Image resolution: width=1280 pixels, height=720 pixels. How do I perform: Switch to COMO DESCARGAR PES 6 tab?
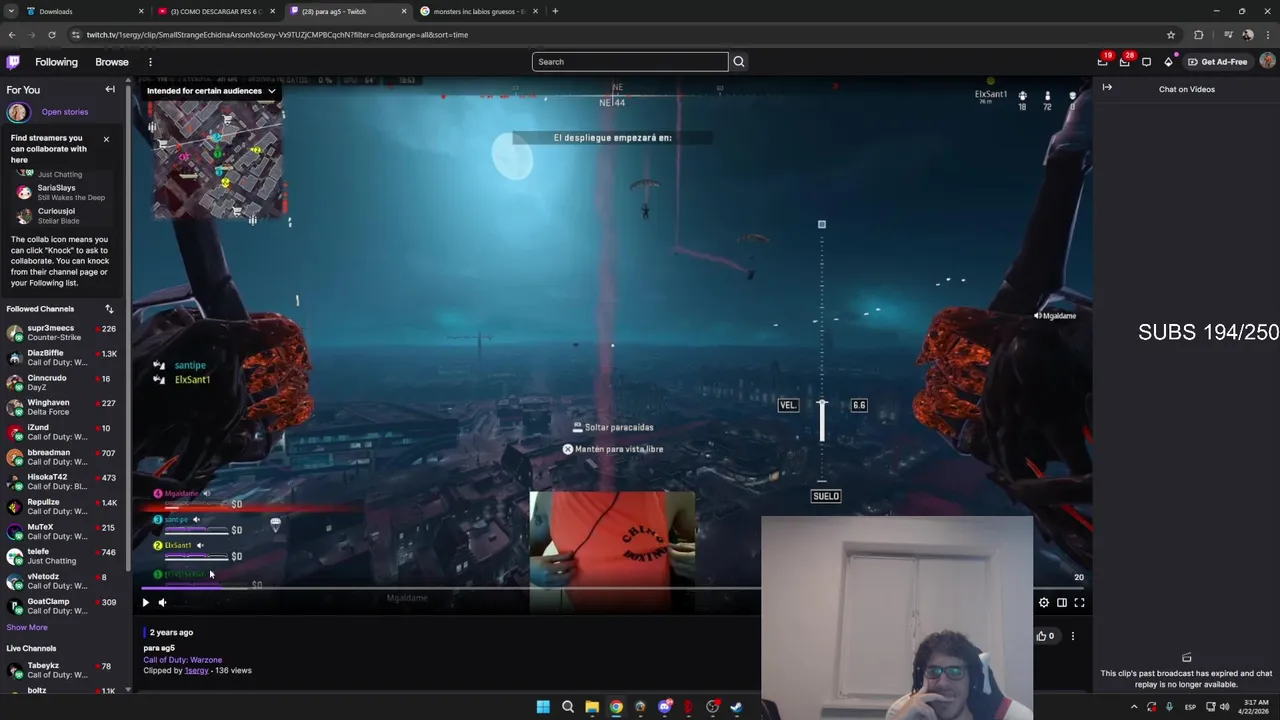tap(215, 11)
